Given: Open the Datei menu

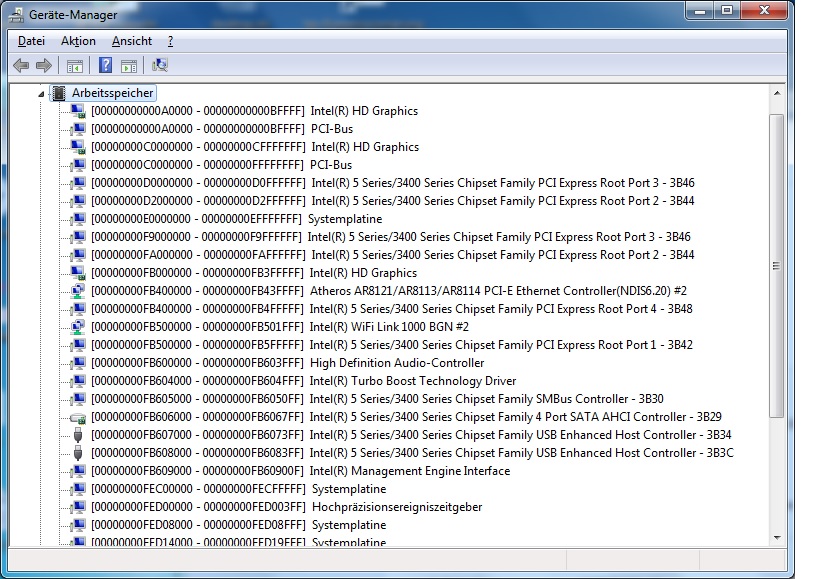Looking at the screenshot, I should tap(31, 41).
